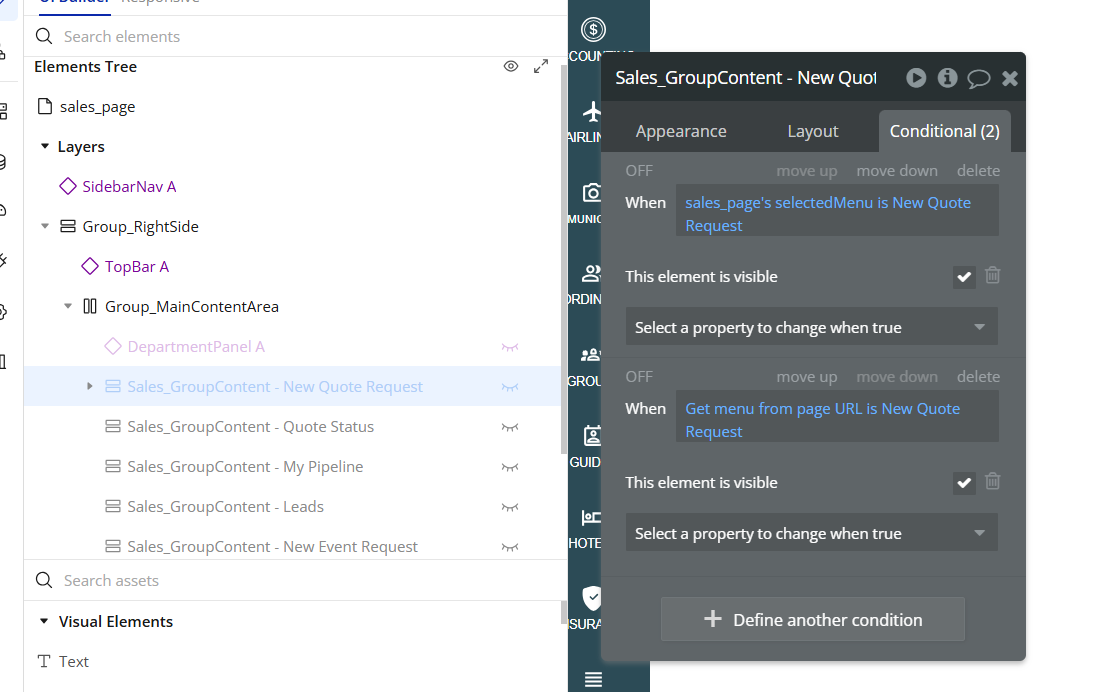Click the eye icon beside Elements Tree

coord(511,66)
